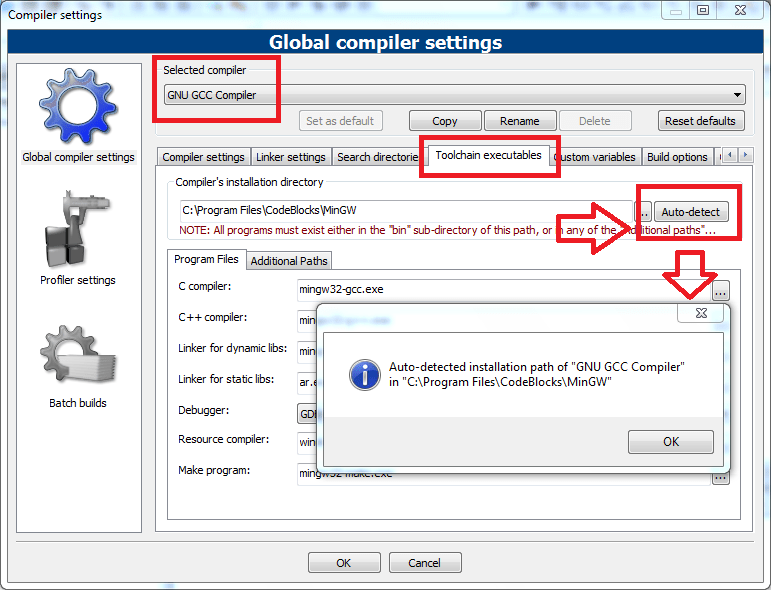
Task: Click the blue information icon in the dialog
Action: [x=364, y=375]
